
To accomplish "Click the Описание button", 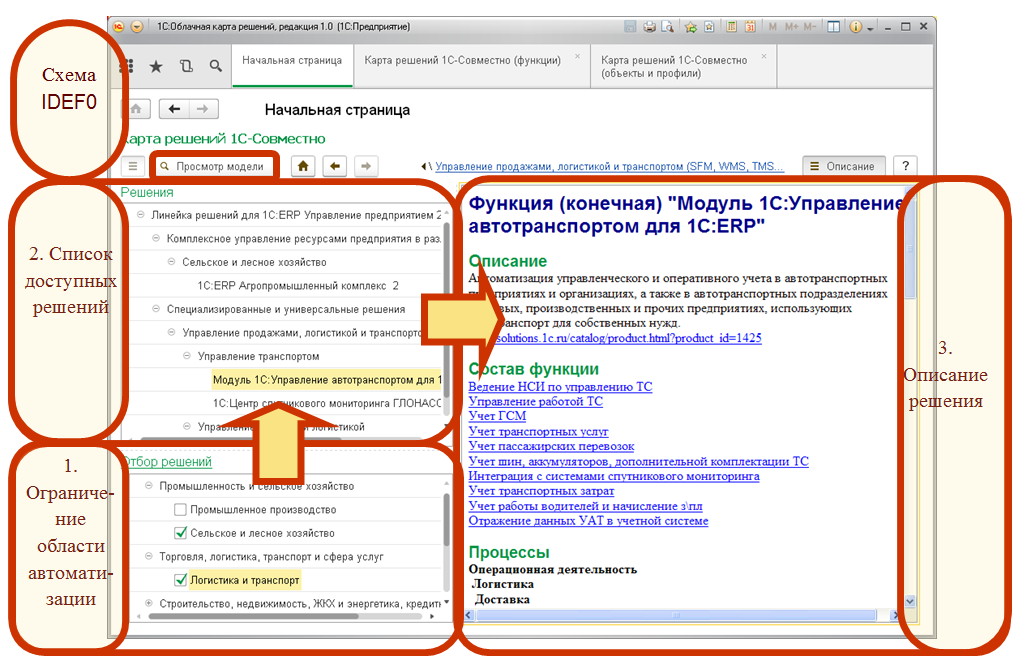I will point(843,166).
